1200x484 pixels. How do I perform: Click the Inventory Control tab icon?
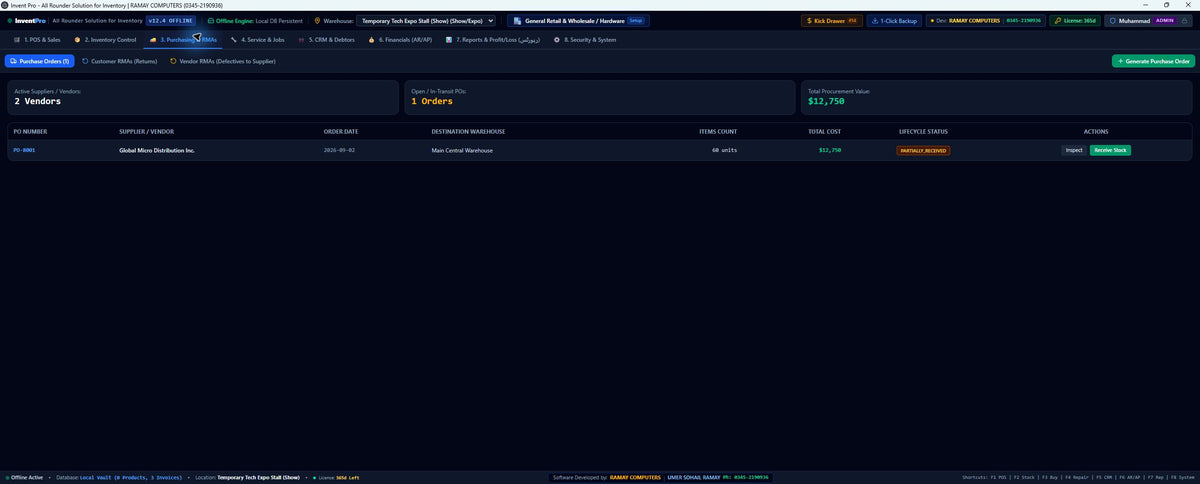coord(78,40)
